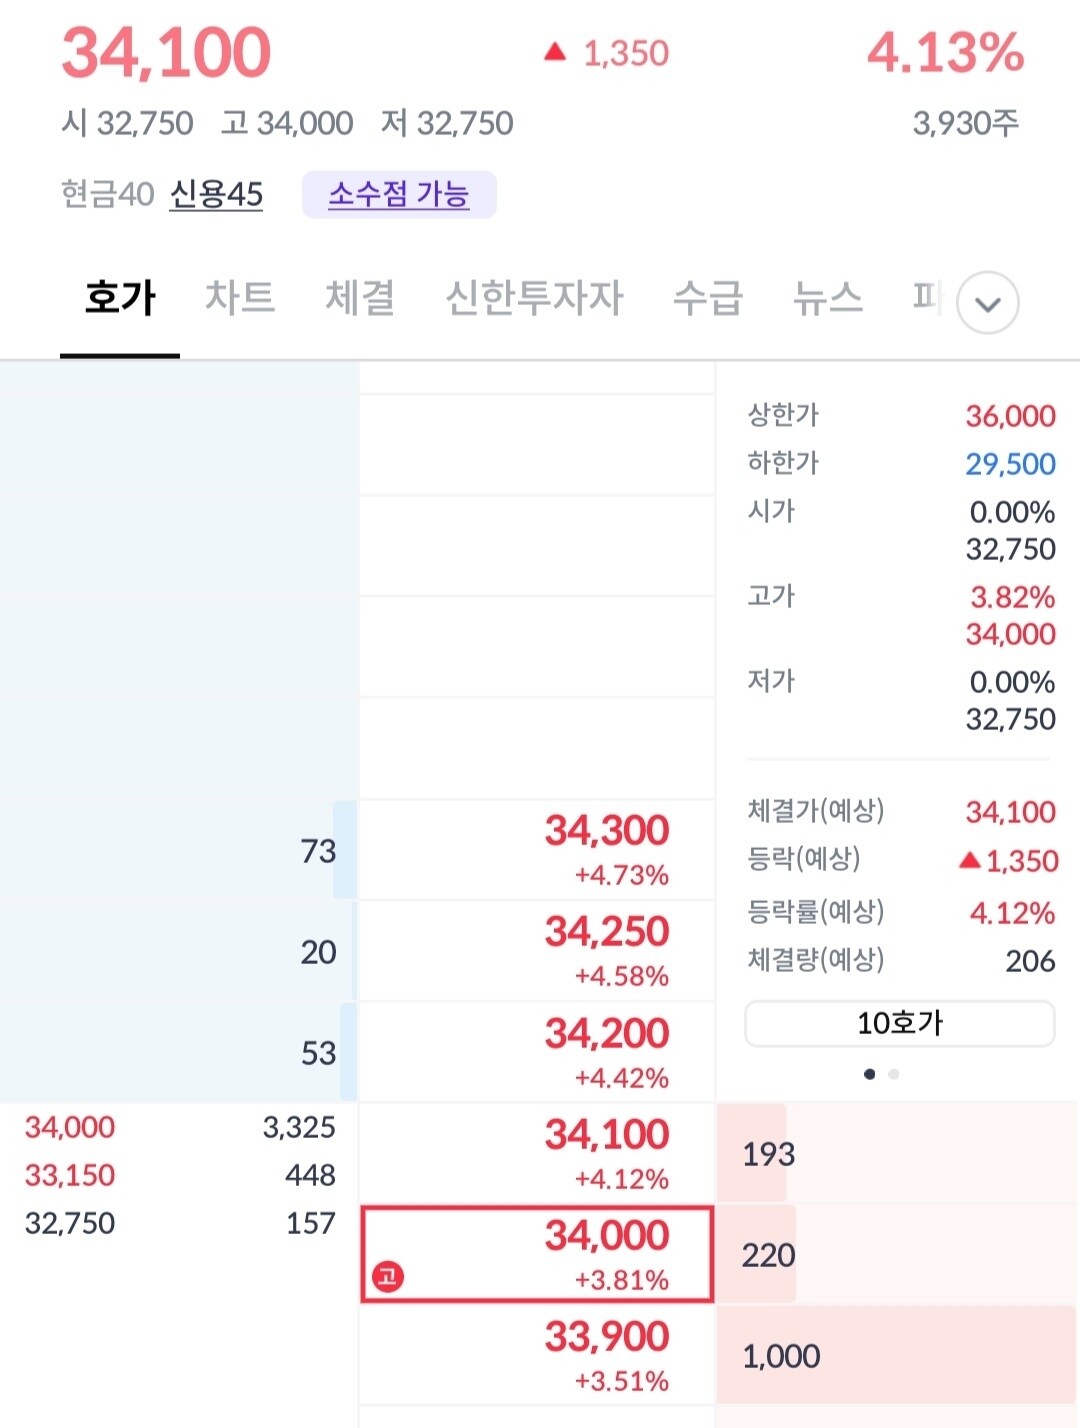This screenshot has height=1428, width=1080.
Task: Open the 수급 tab
Action: click(x=708, y=298)
